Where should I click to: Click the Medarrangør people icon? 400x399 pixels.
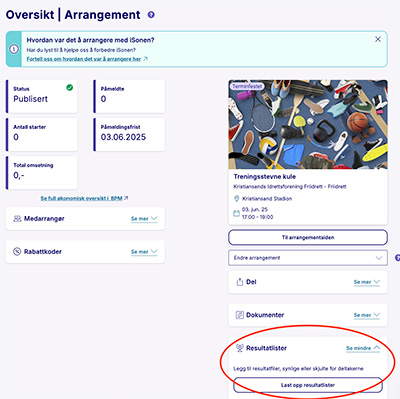17,219
